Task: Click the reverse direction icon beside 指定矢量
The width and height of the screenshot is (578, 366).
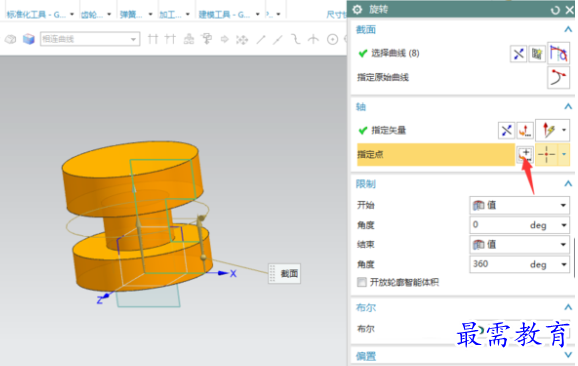Action: [x=506, y=130]
